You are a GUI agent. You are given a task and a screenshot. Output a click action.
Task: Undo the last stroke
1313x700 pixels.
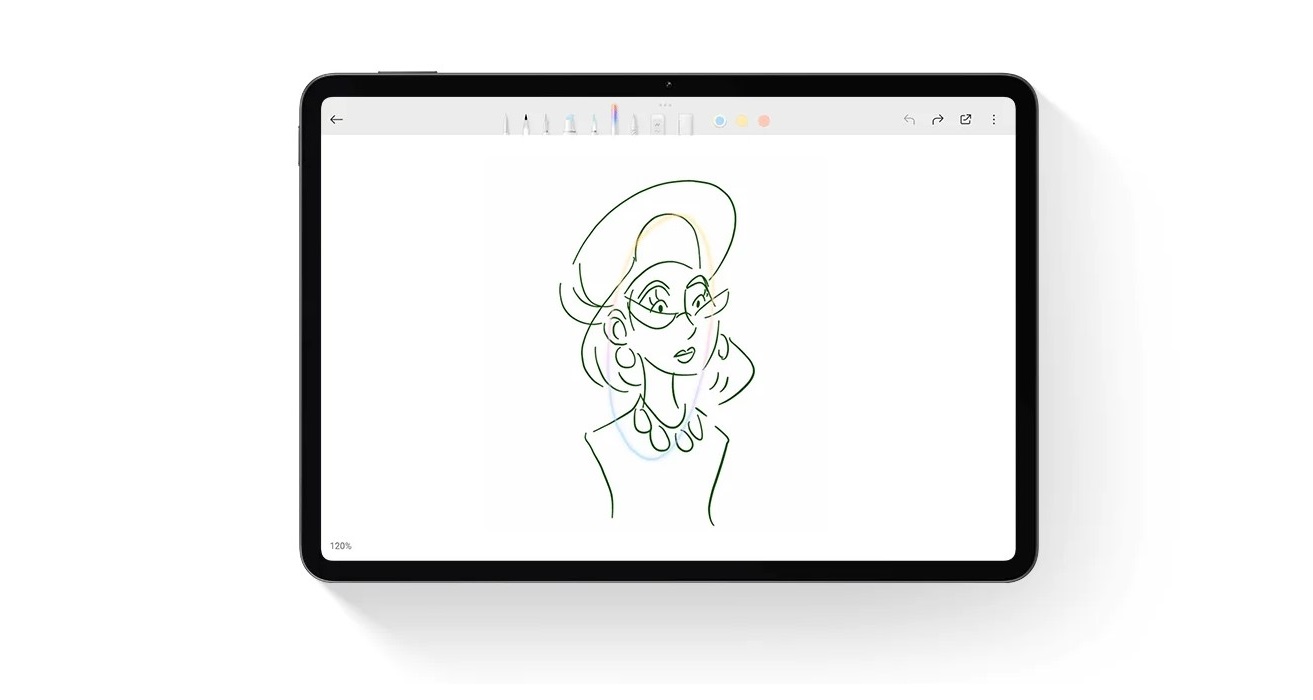909,120
